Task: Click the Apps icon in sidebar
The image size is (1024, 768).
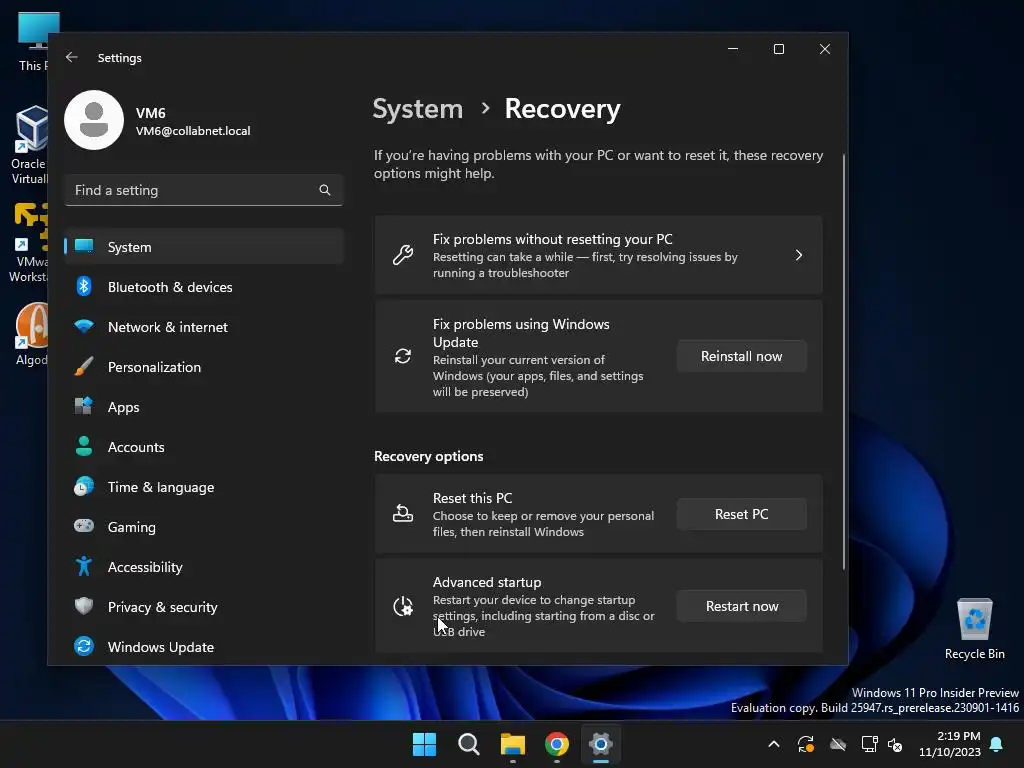Action: (x=84, y=406)
